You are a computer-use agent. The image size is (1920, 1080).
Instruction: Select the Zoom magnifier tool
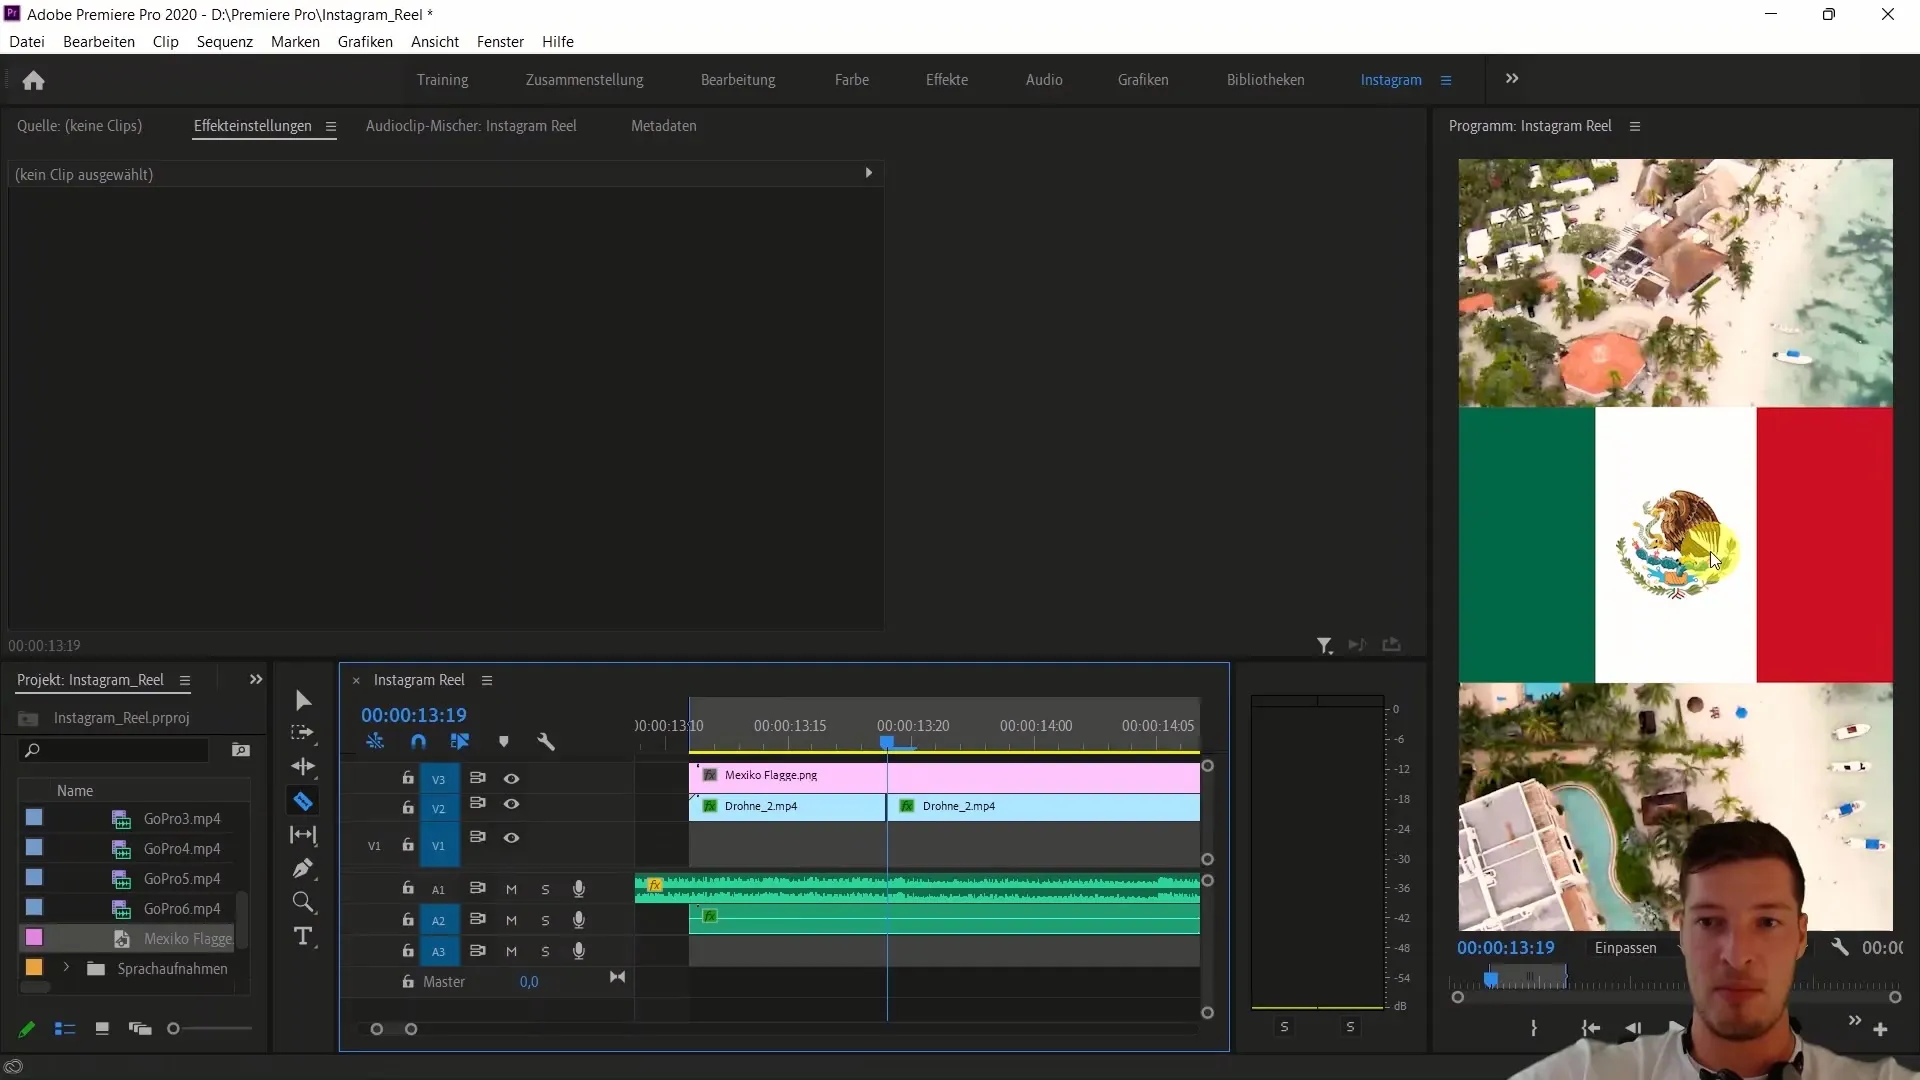(303, 903)
